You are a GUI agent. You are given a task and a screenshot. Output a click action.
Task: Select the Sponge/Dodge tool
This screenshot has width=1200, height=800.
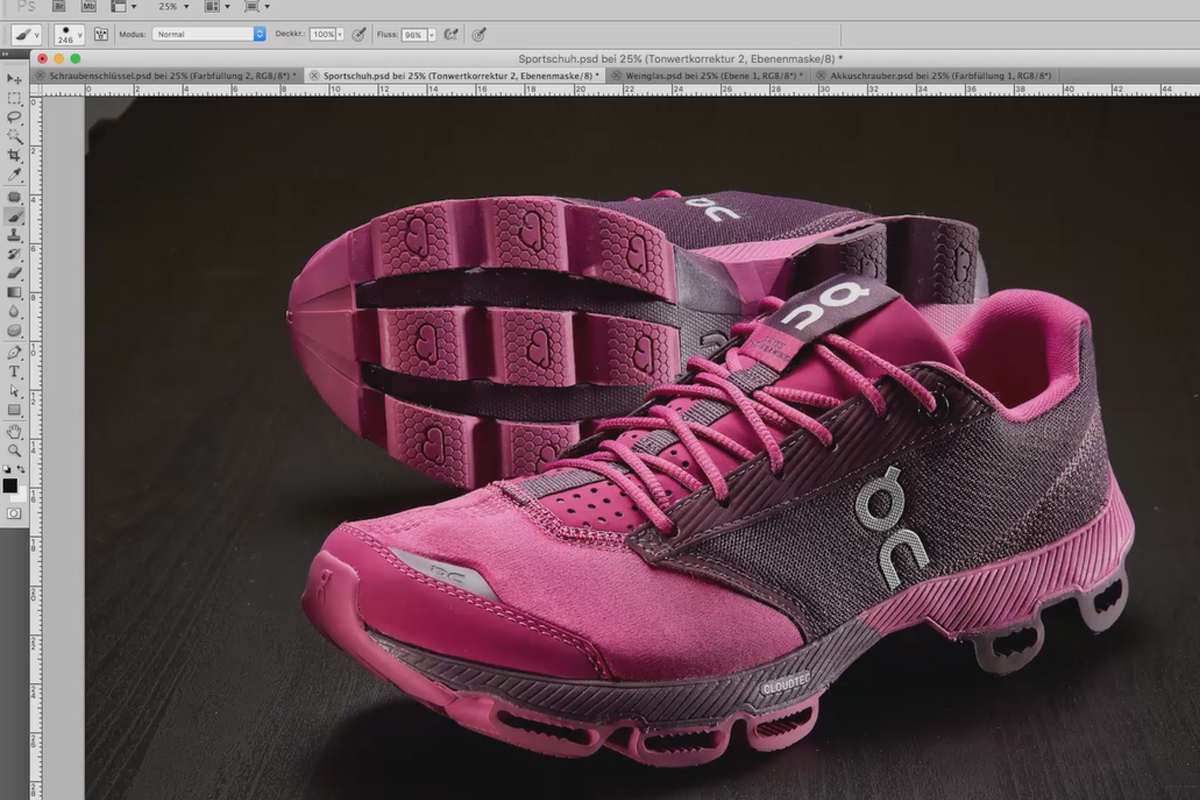14,330
